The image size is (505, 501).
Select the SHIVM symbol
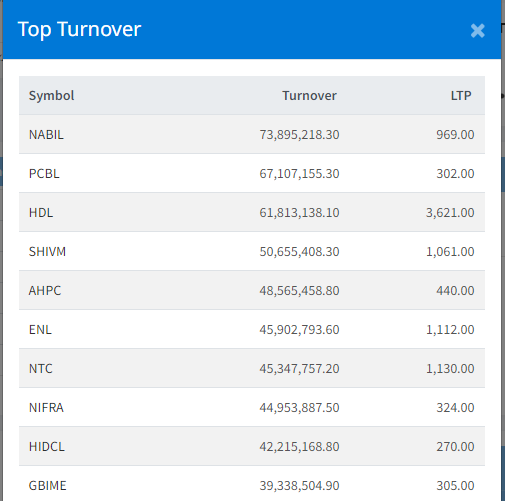click(x=47, y=252)
